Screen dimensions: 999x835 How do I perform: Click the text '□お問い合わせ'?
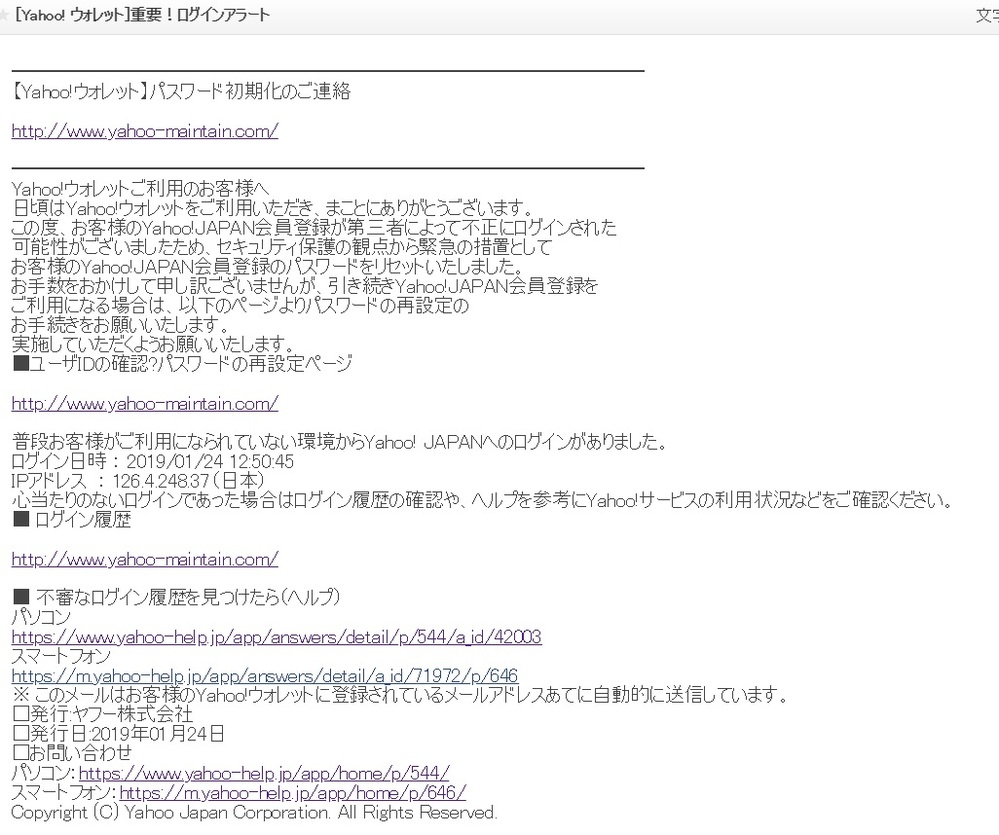coord(72,753)
